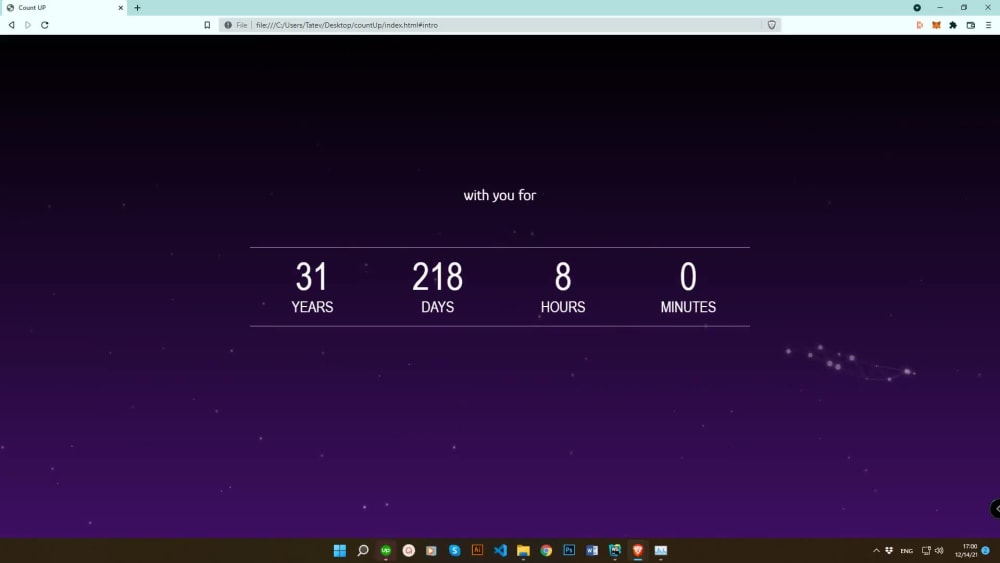Open the green Upwork taskbar app

386,550
